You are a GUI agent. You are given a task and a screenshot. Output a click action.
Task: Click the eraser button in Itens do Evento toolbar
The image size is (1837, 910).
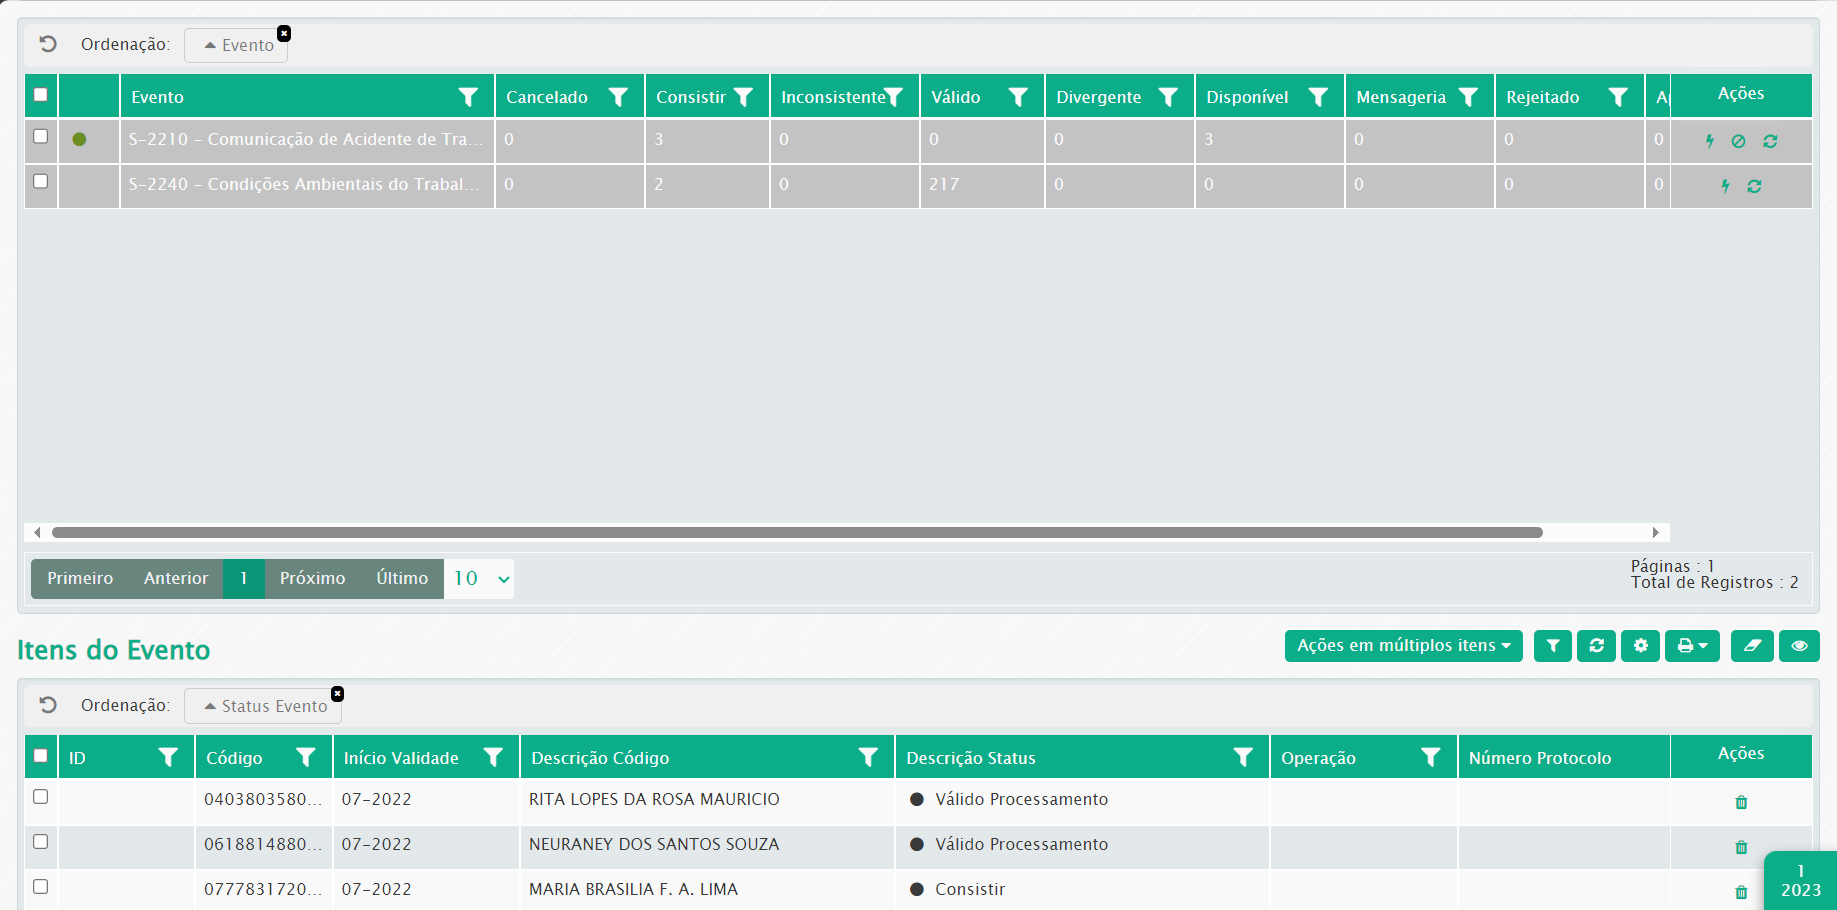[1752, 646]
